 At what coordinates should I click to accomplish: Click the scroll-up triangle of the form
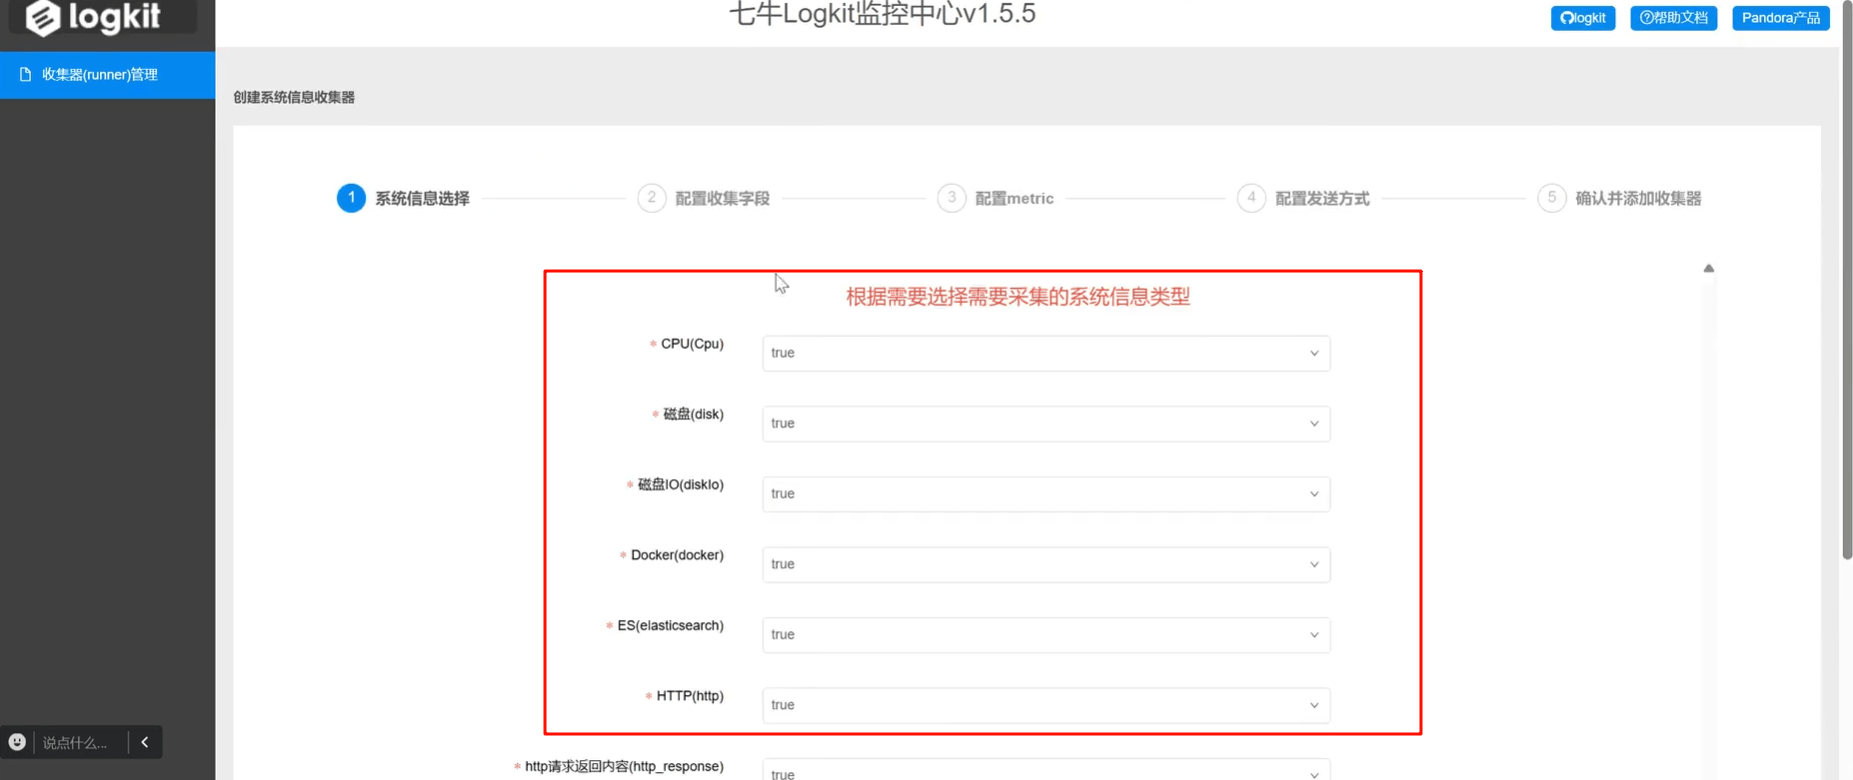click(x=1709, y=268)
